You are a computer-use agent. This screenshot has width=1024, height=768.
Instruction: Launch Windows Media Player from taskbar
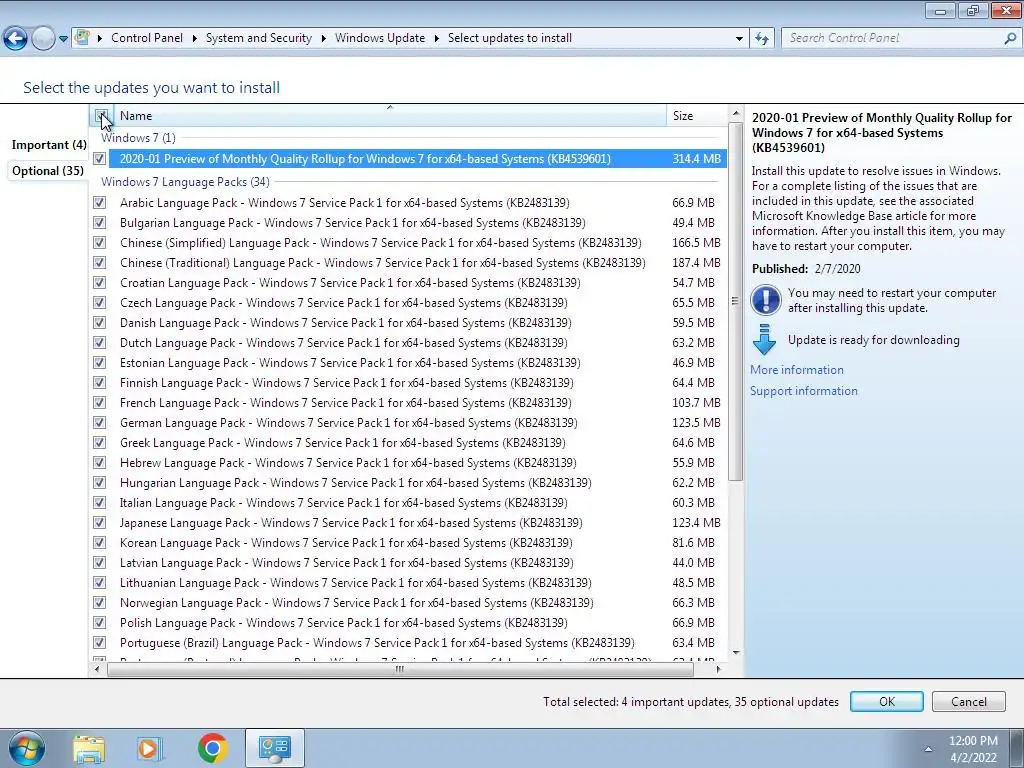coord(149,749)
